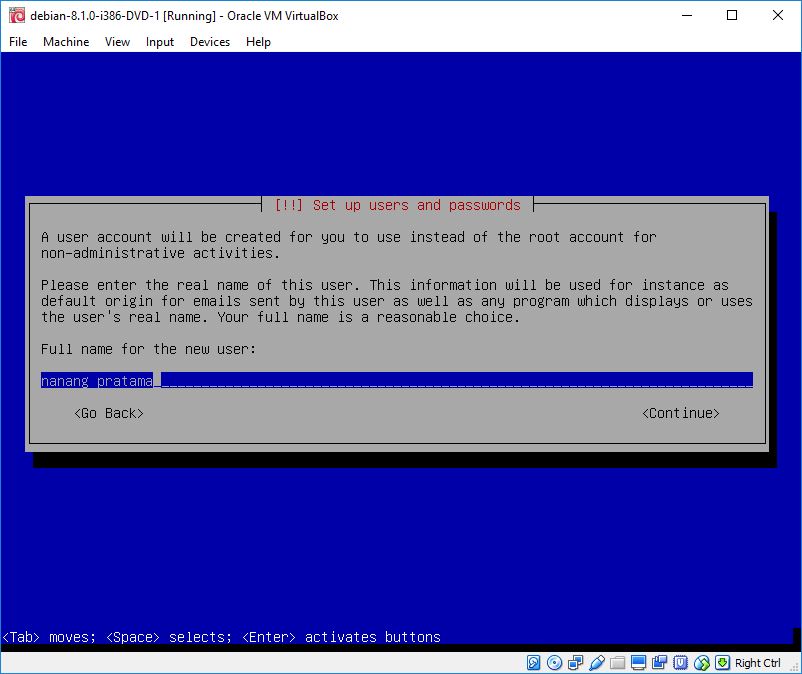802x674 pixels.
Task: Click the Tab/Space/Enter help text line
Action: coord(221,637)
